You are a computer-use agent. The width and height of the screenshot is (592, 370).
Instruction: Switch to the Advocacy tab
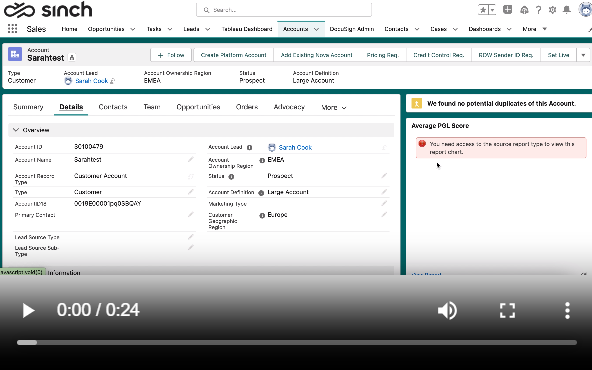[x=289, y=107]
